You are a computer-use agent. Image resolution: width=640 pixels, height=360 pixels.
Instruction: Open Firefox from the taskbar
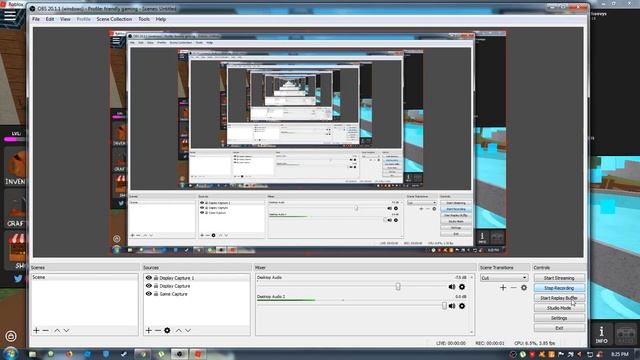coord(69,354)
